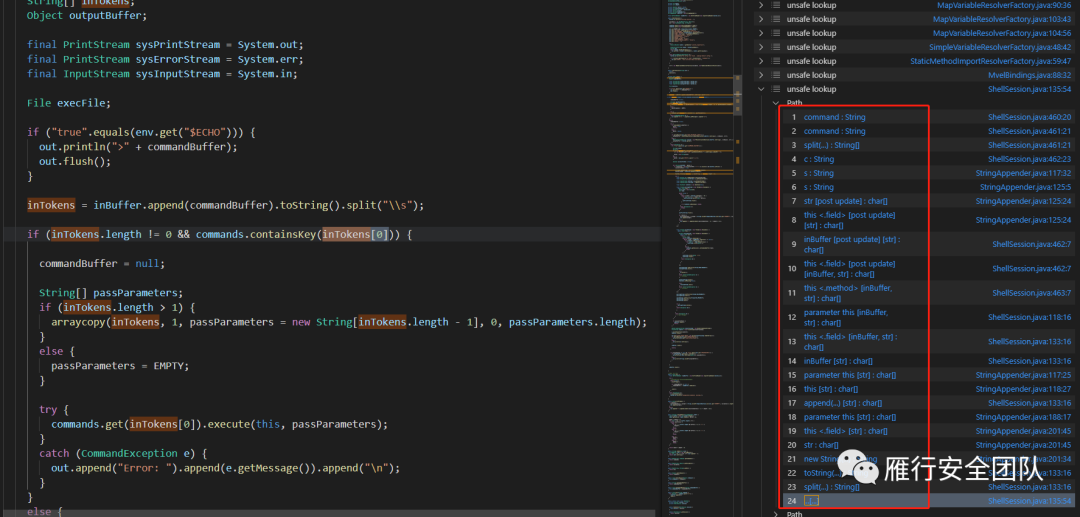Click 'Object outputBuffer;' line in editor
Image resolution: width=1080 pixels, height=517 pixels.
(87, 15)
